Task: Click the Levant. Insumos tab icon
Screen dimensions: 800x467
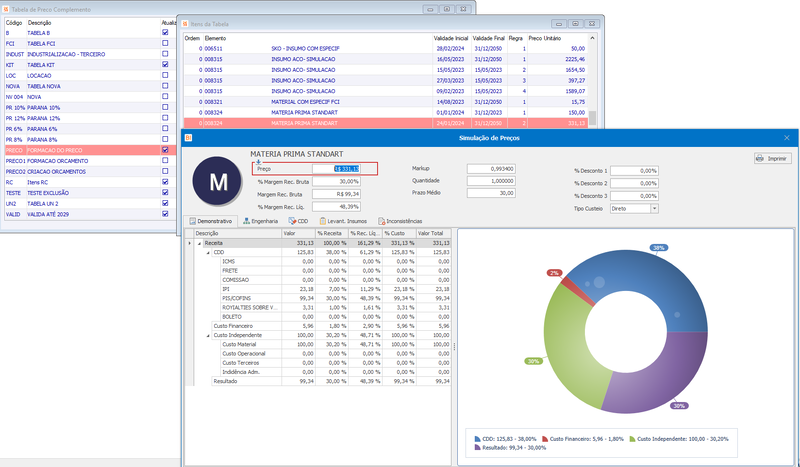Action: (x=322, y=221)
